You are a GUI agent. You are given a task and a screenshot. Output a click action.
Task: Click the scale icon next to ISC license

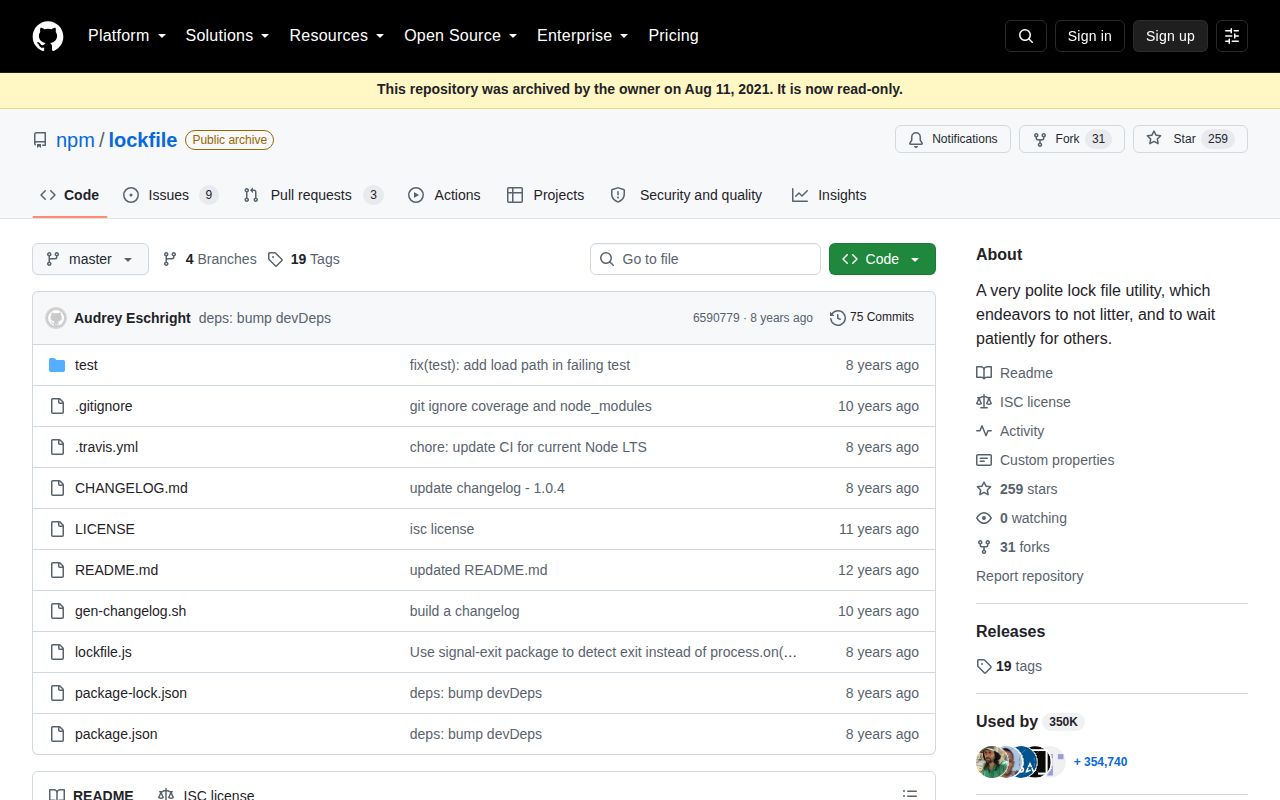984,402
